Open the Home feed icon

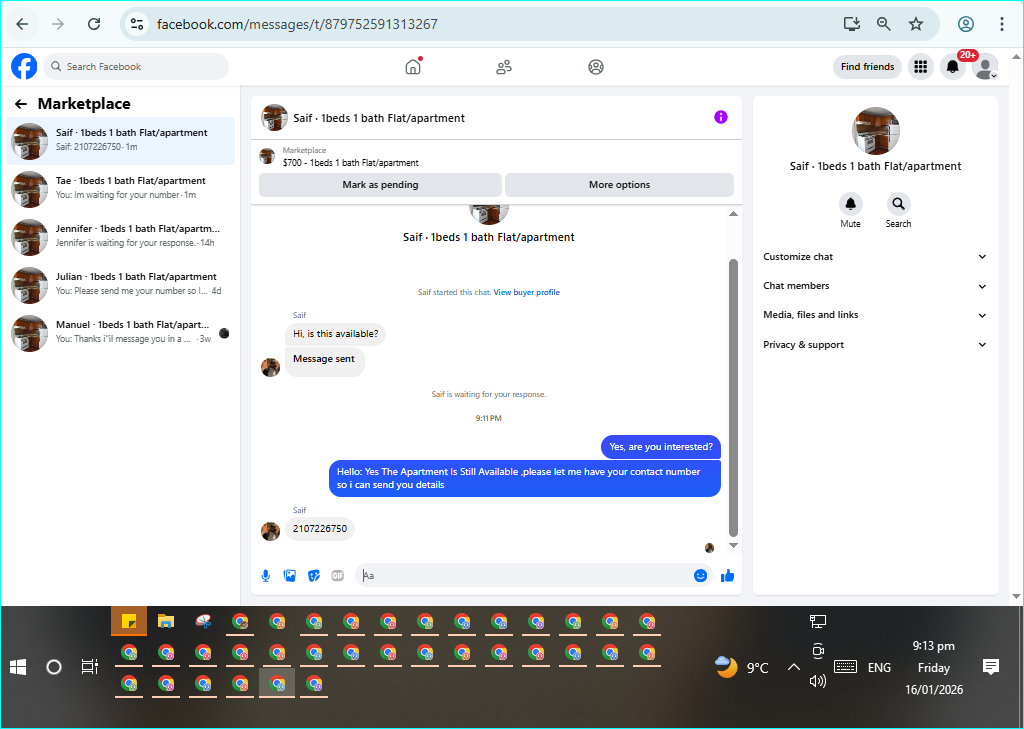[x=413, y=67]
